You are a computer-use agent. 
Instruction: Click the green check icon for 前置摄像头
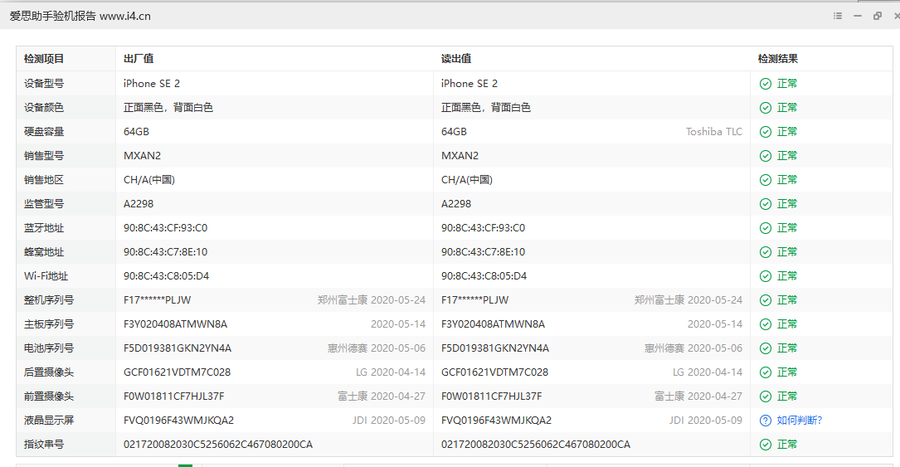tap(765, 396)
